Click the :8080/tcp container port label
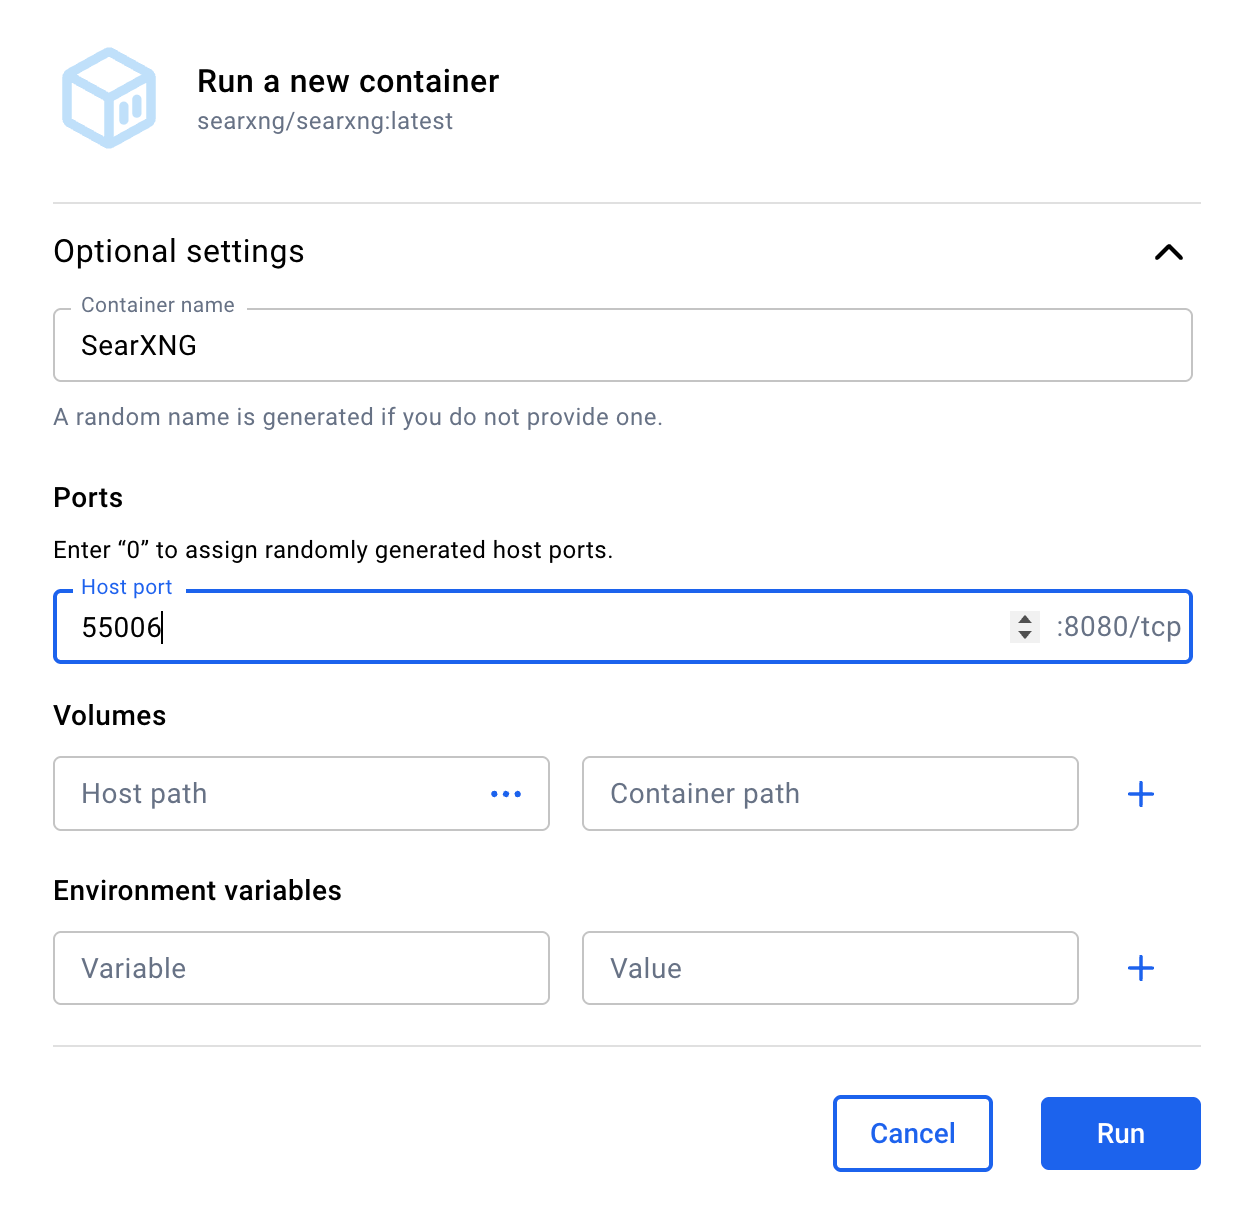Screen dimensions: 1249x1218 1118,627
